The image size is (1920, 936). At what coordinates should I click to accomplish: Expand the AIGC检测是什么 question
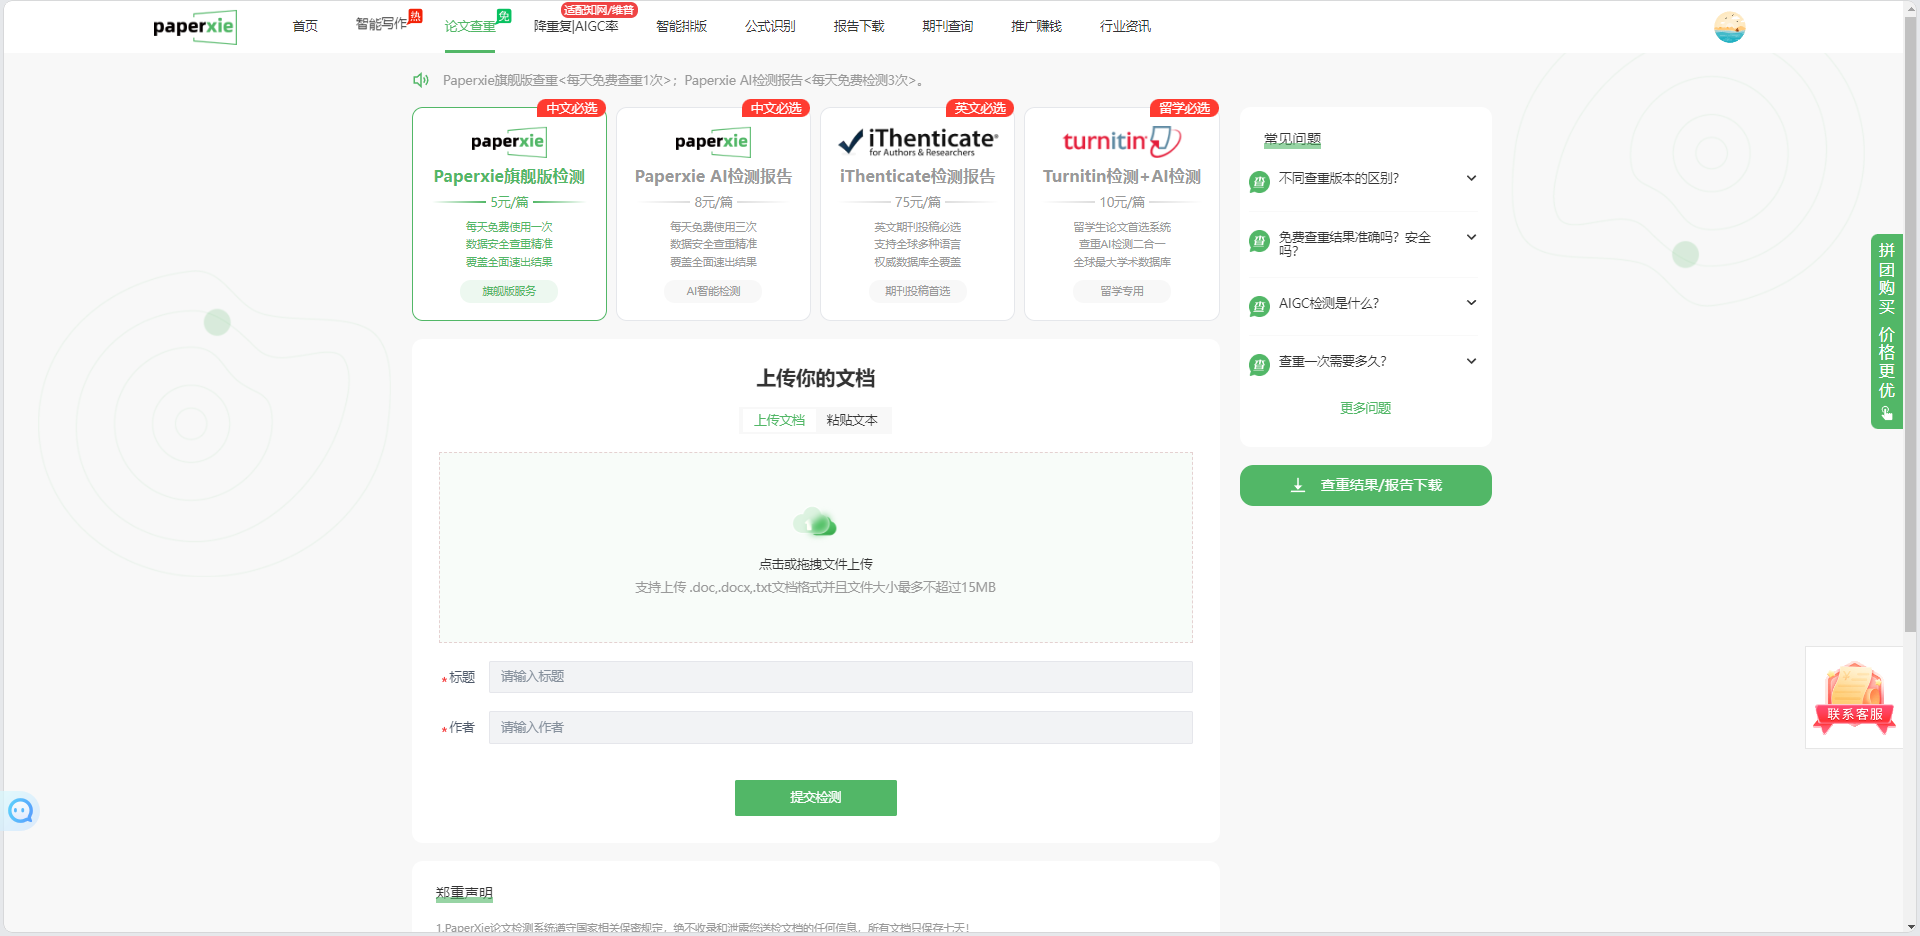click(x=1365, y=304)
